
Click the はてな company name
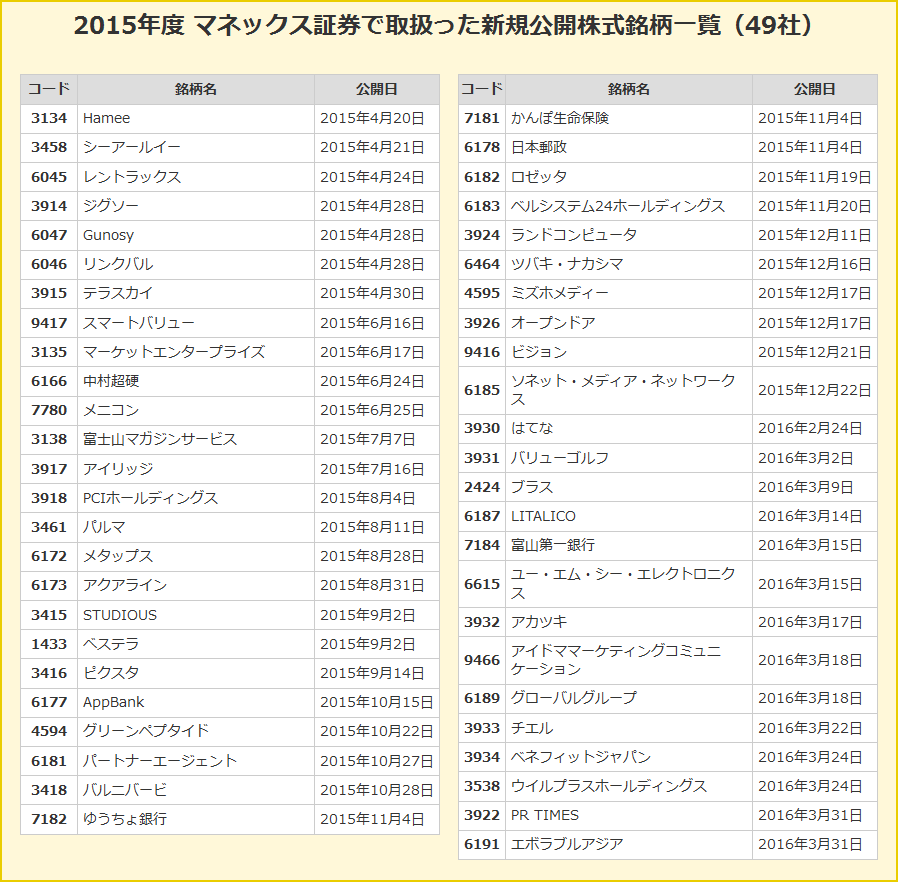pos(532,428)
